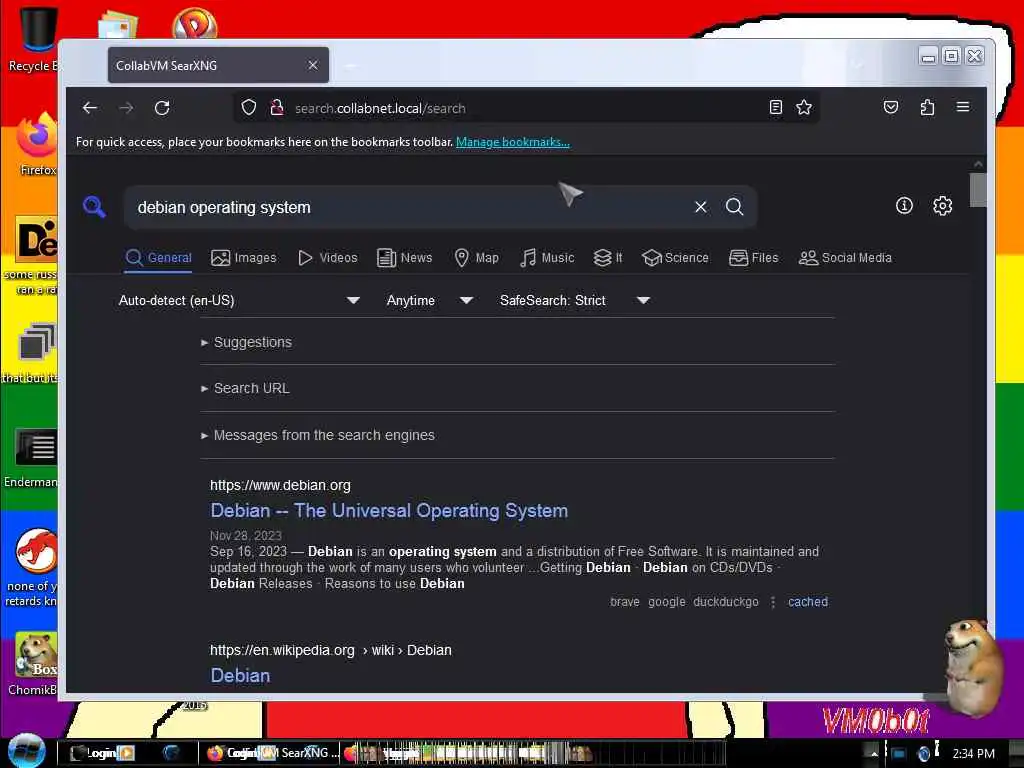Viewport: 1024px width, 768px height.
Task: Open the Wikipedia Debian result title
Action: coord(240,675)
